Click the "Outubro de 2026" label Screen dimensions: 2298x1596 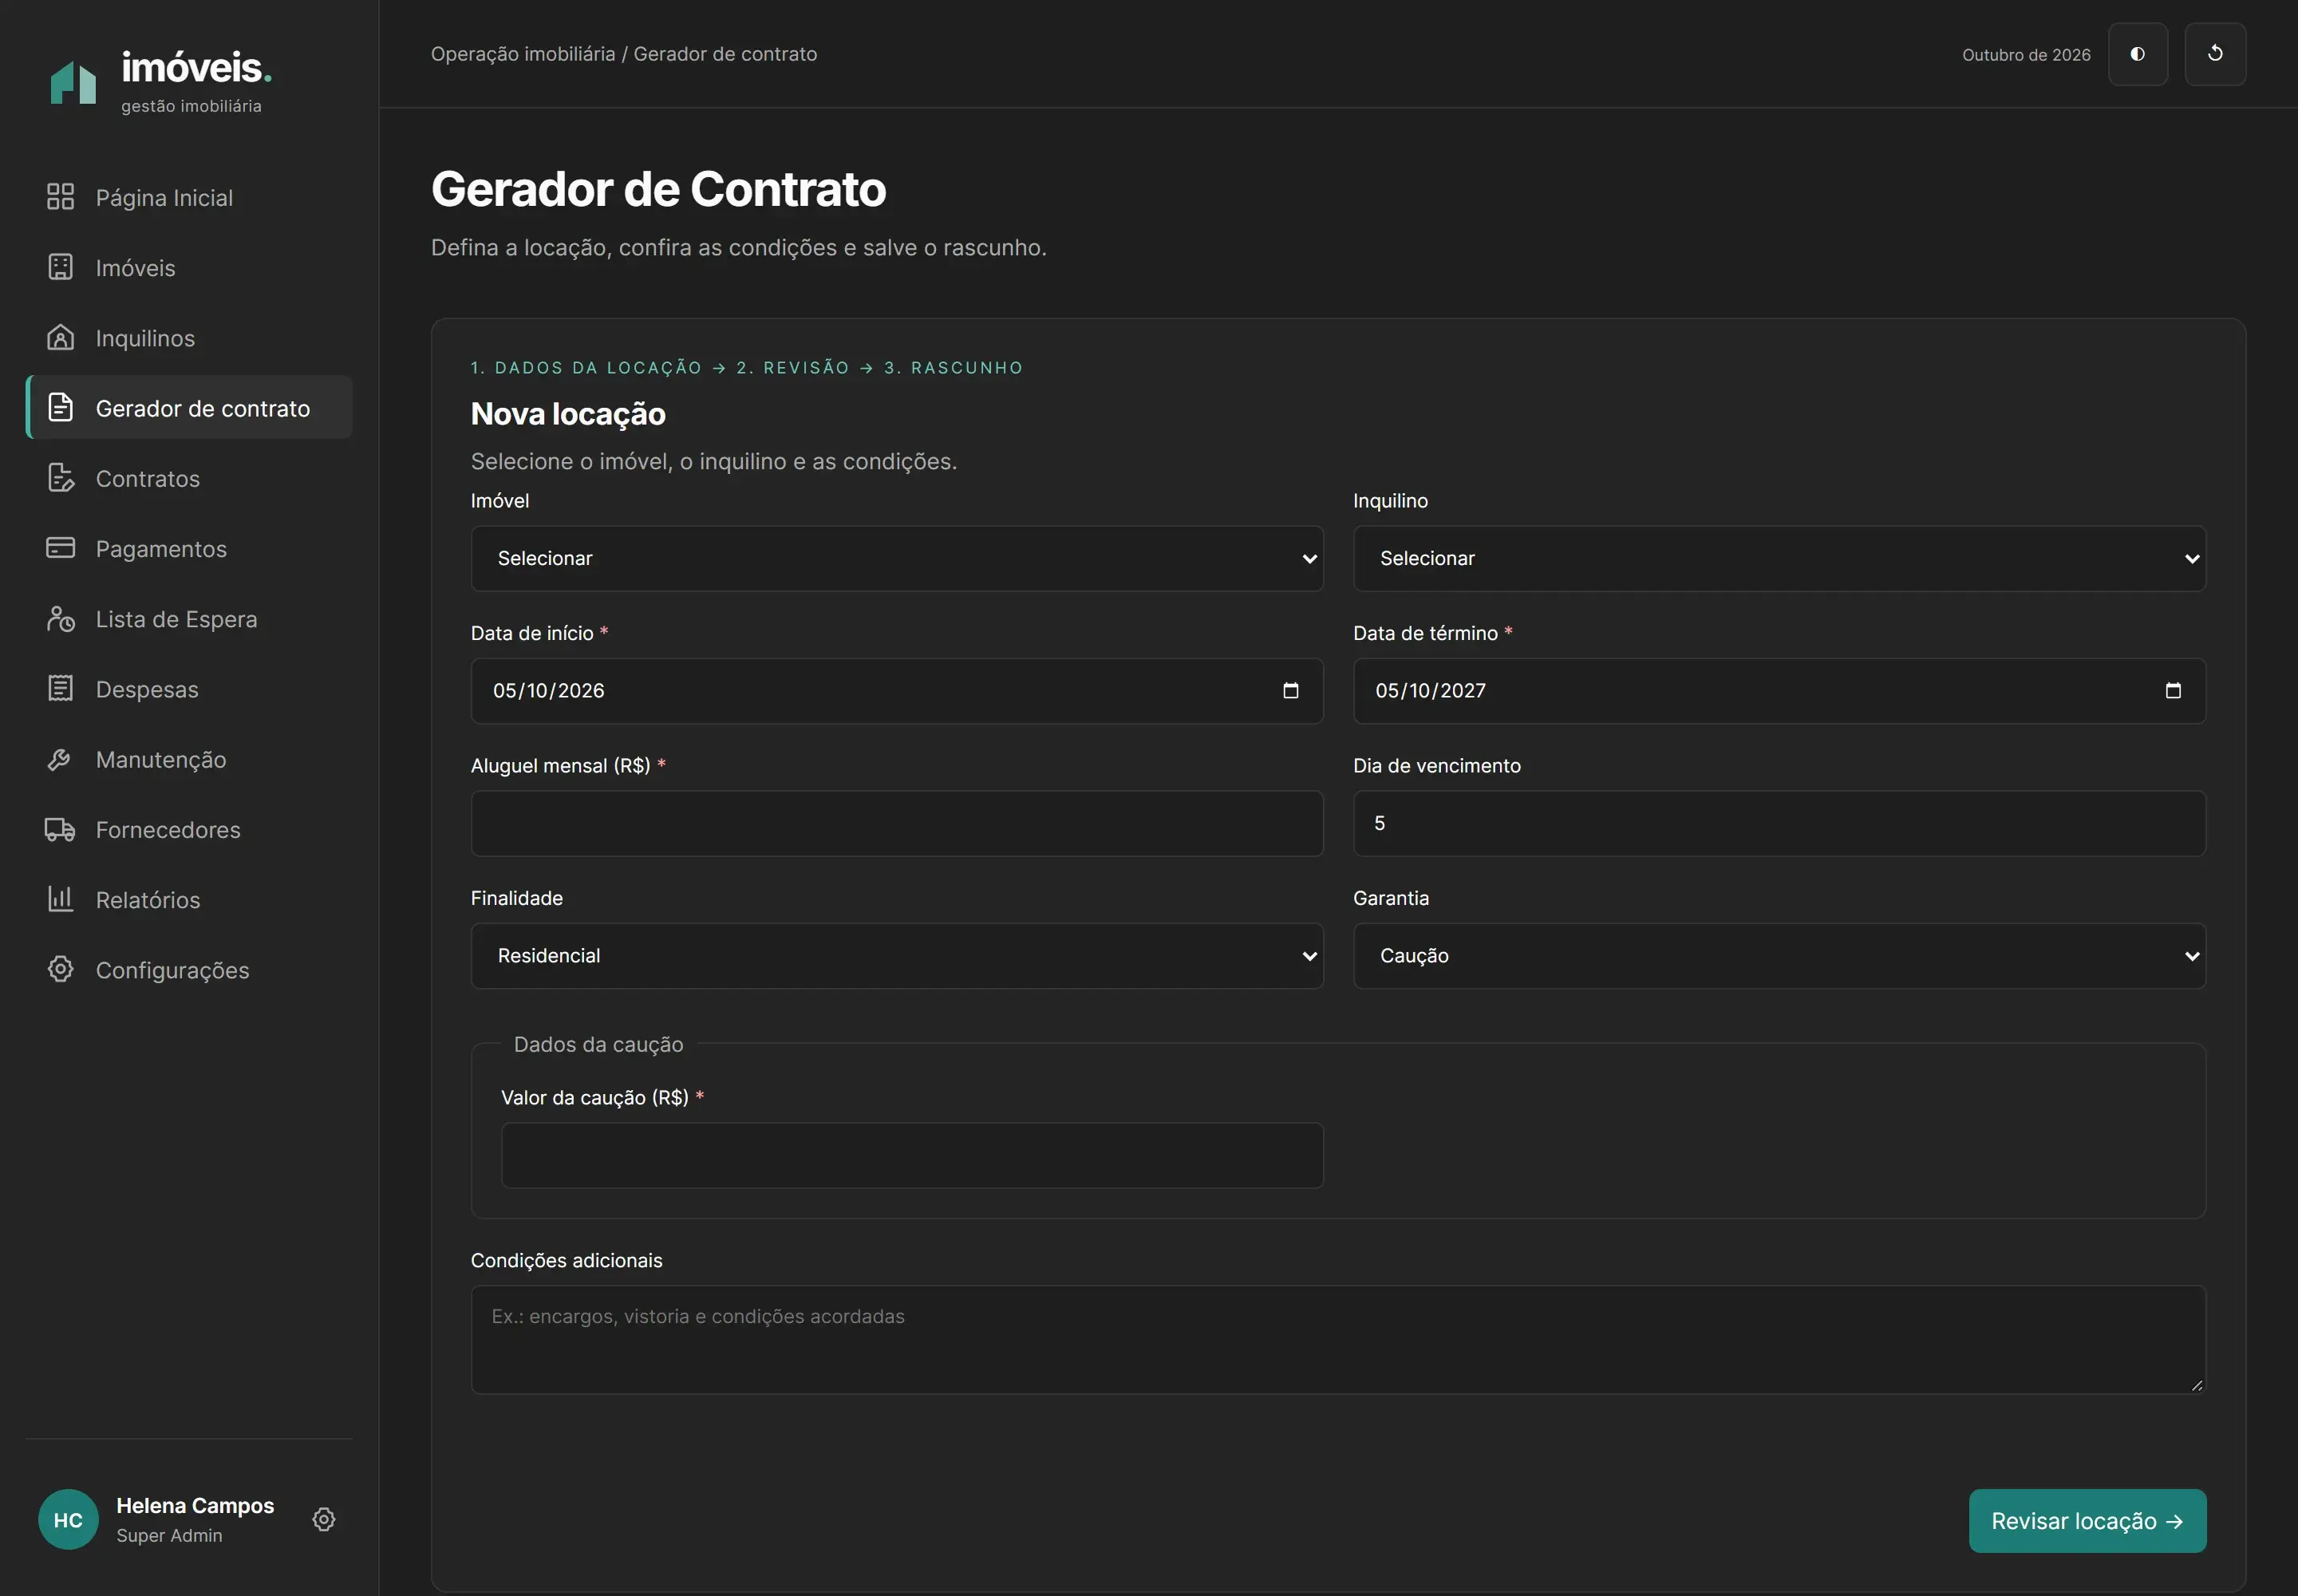(x=2026, y=55)
